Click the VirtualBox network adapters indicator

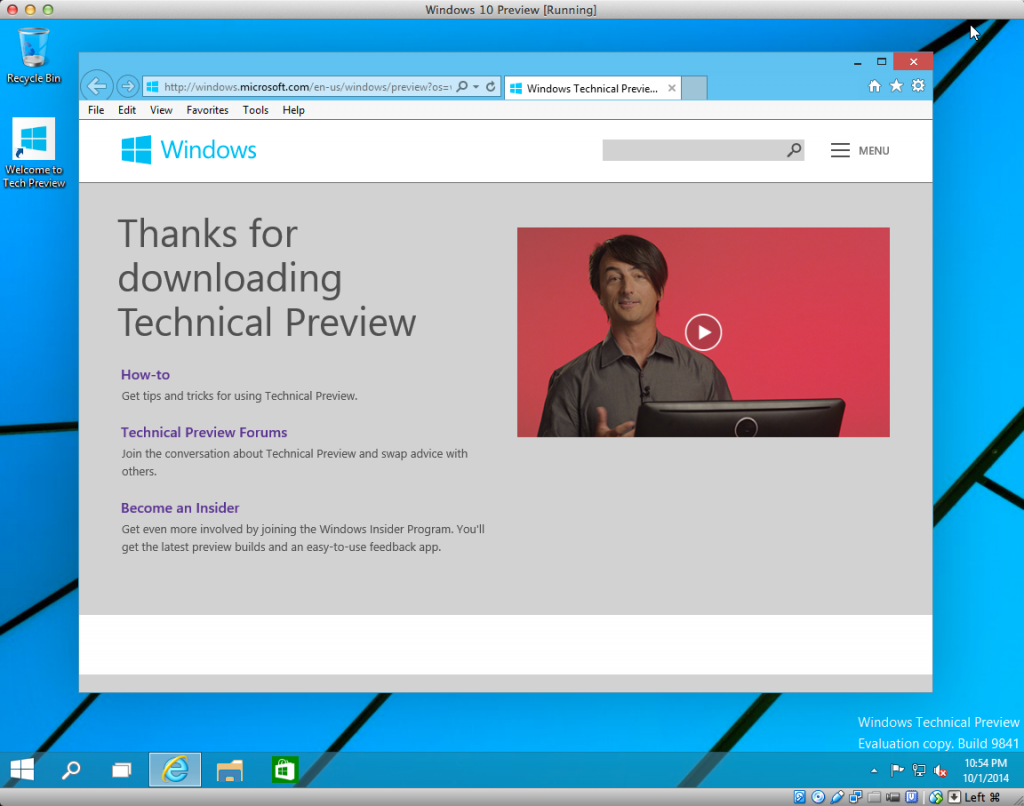coord(856,797)
